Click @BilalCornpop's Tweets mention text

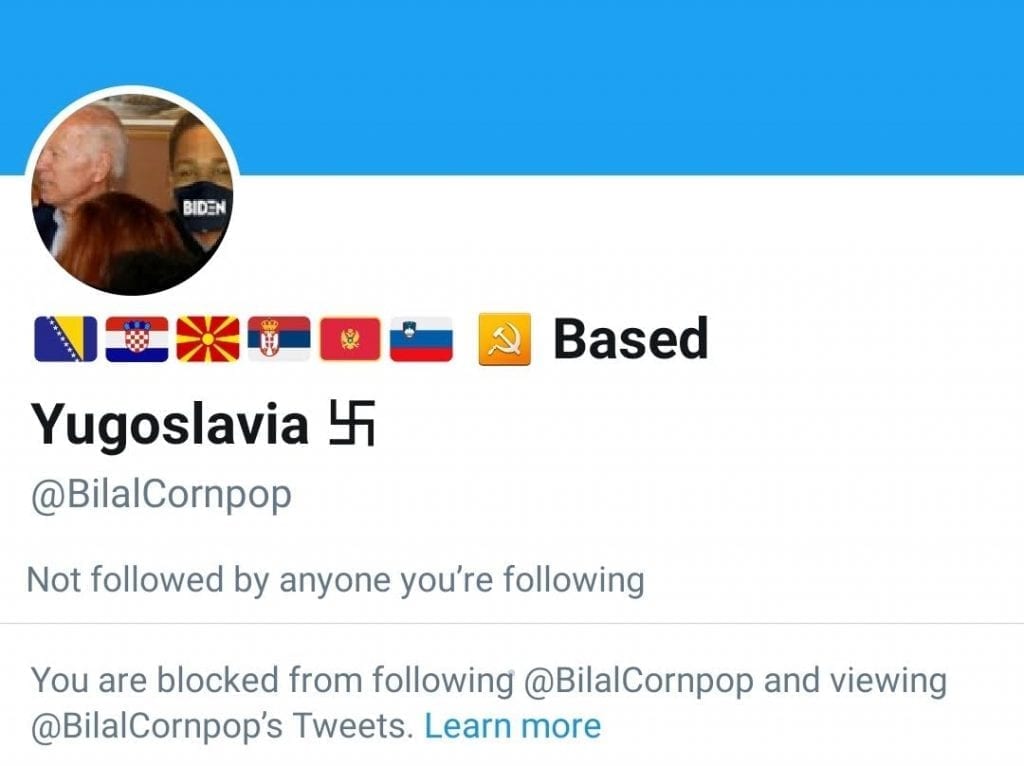point(221,726)
